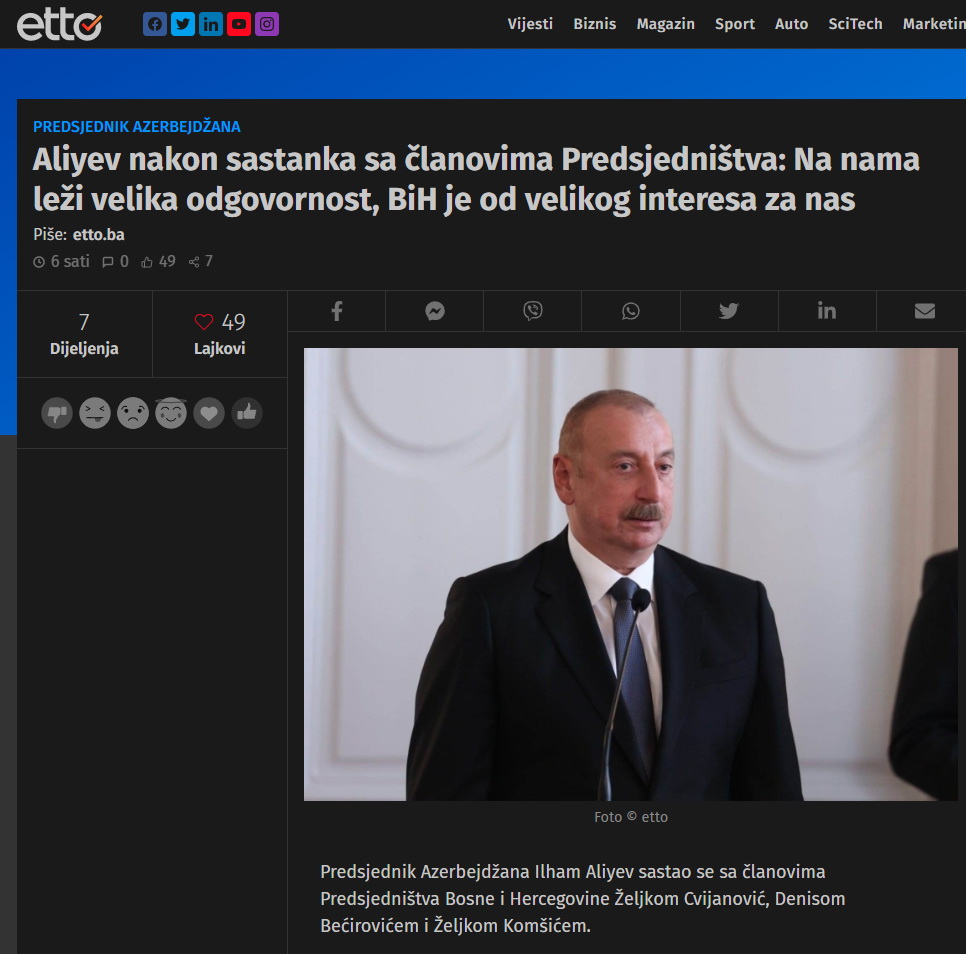Share article via Messenger icon

[x=435, y=311]
